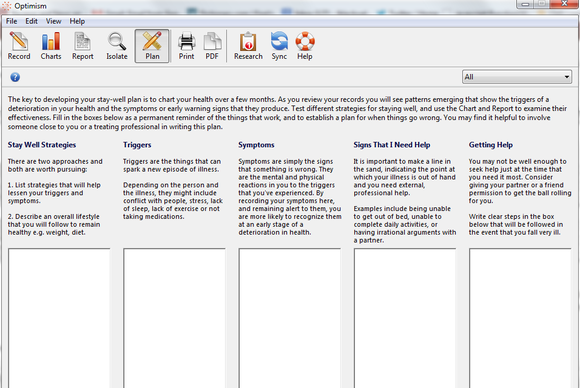This screenshot has height=388, width=580.
Task: Click the Help lifebuoy icon
Action: tap(305, 46)
